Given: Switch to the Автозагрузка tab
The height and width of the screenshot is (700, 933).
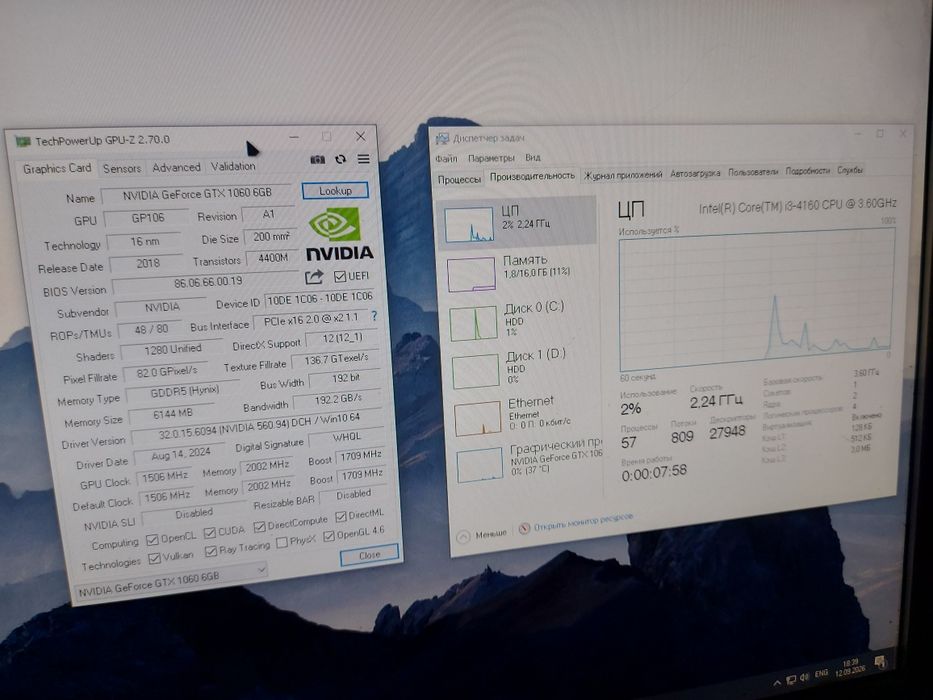Looking at the screenshot, I should (x=695, y=173).
